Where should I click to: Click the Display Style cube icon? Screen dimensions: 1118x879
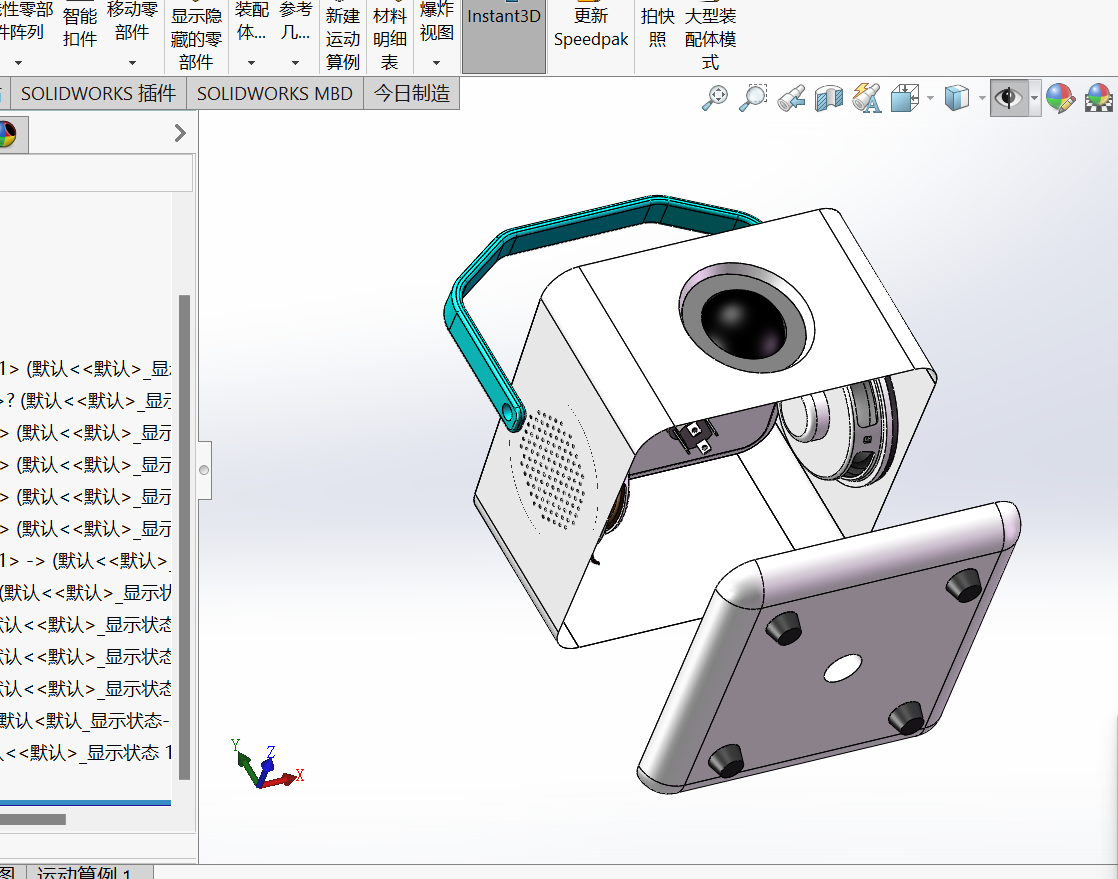click(x=956, y=98)
